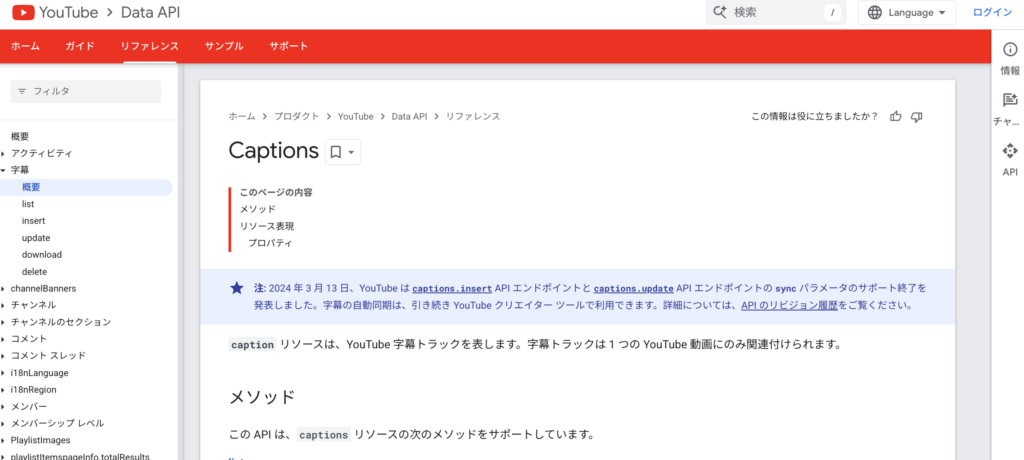Click the thumbs down feedback icon

916,117
